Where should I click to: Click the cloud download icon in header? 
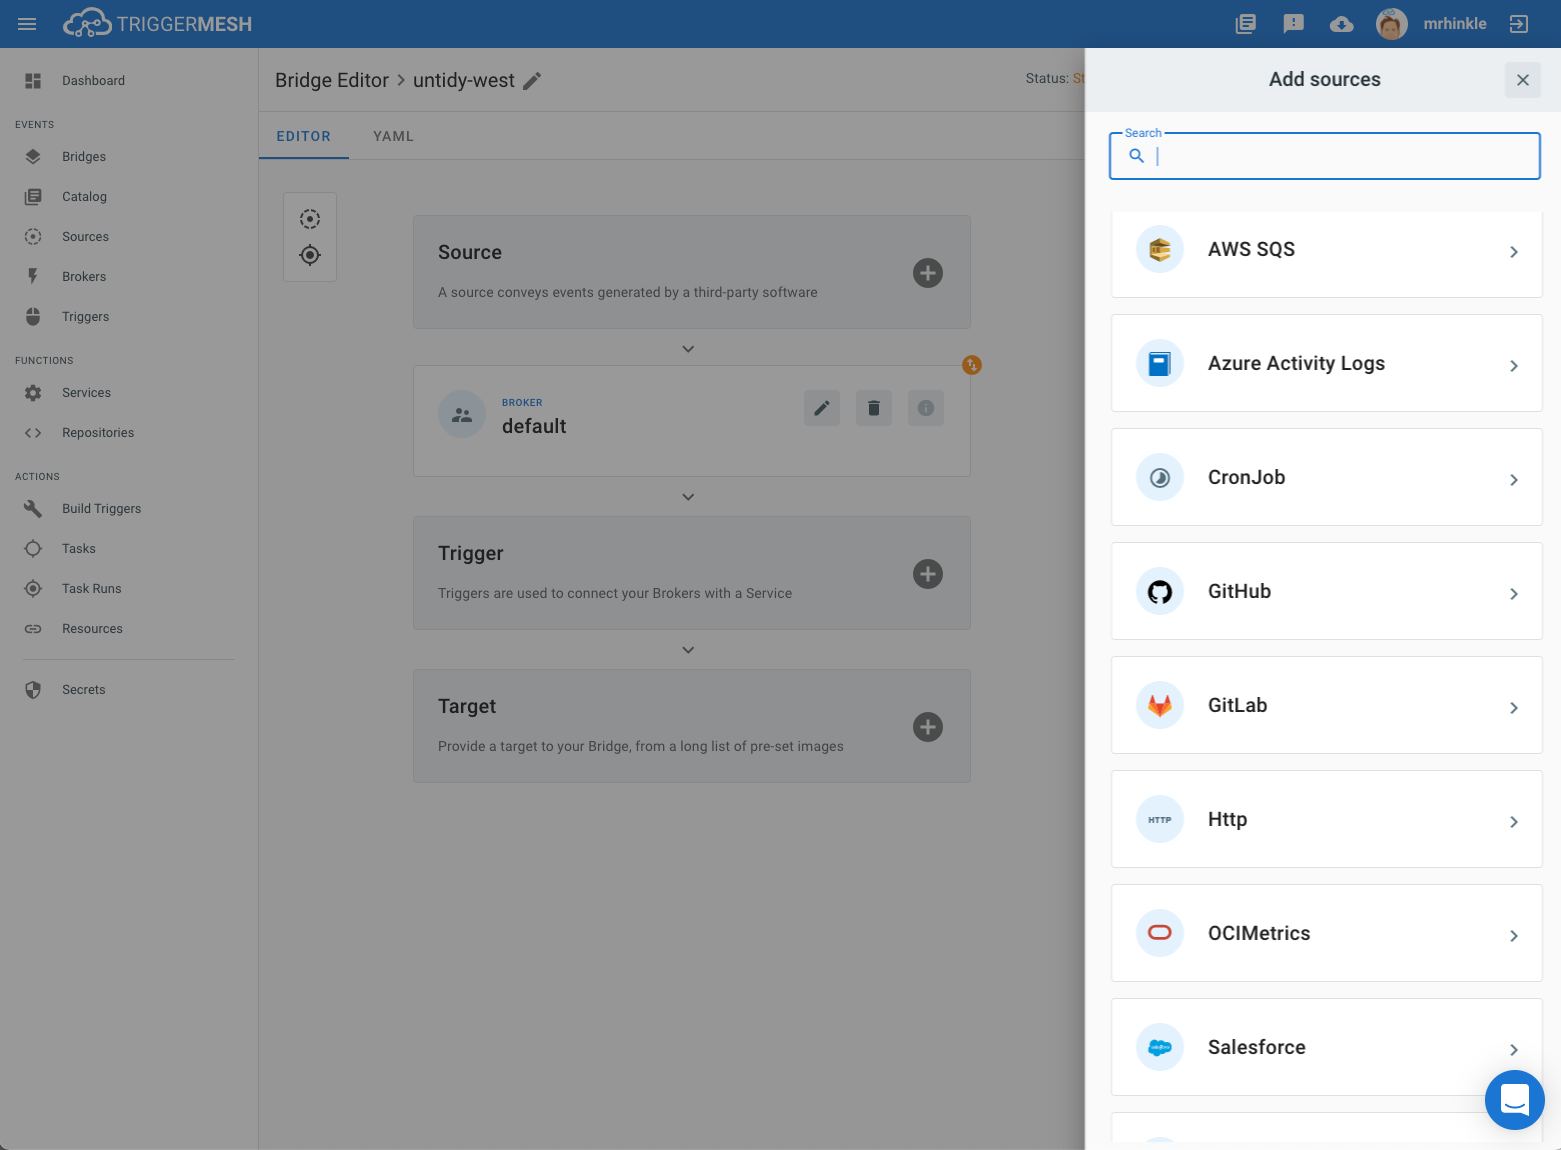pyautogui.click(x=1341, y=24)
